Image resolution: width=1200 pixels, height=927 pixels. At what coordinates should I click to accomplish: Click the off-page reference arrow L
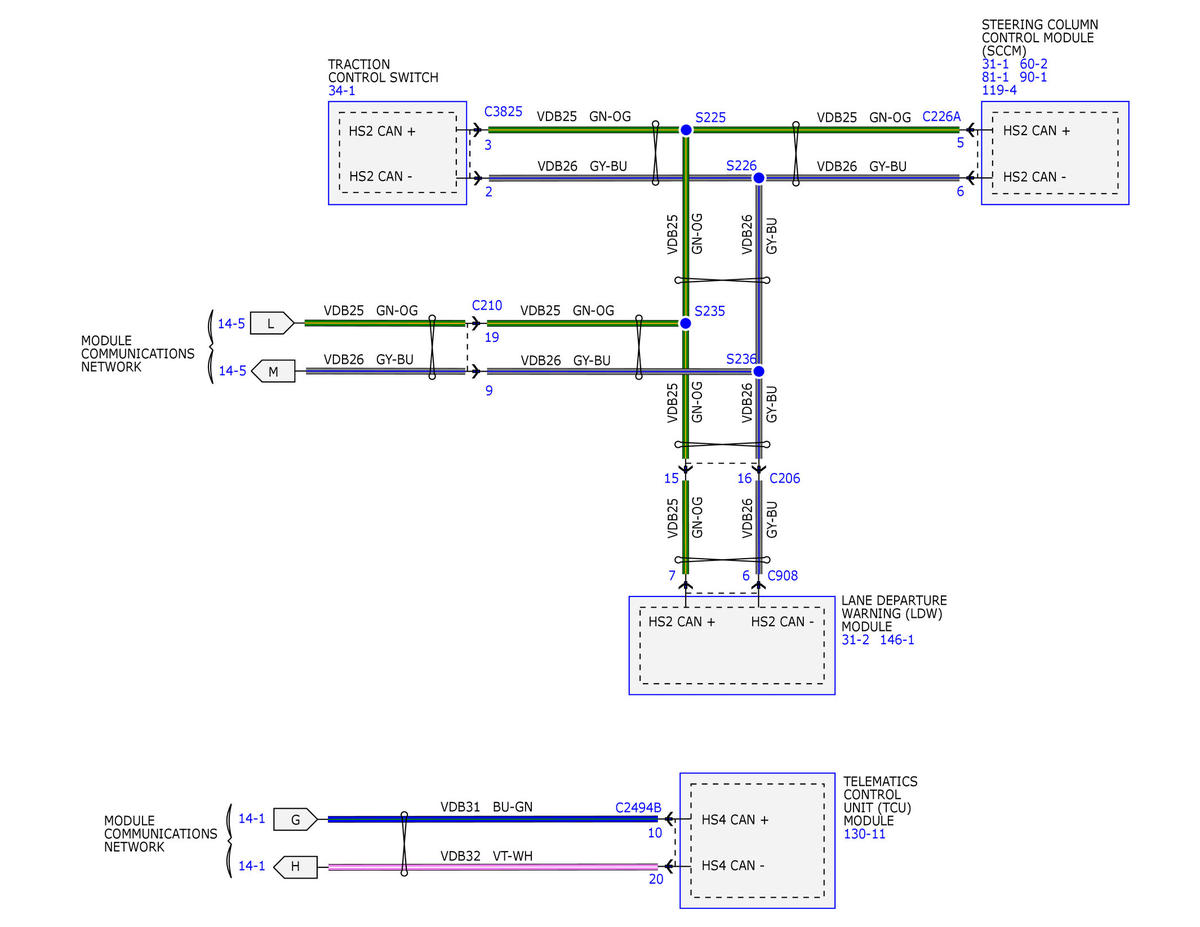coord(270,323)
